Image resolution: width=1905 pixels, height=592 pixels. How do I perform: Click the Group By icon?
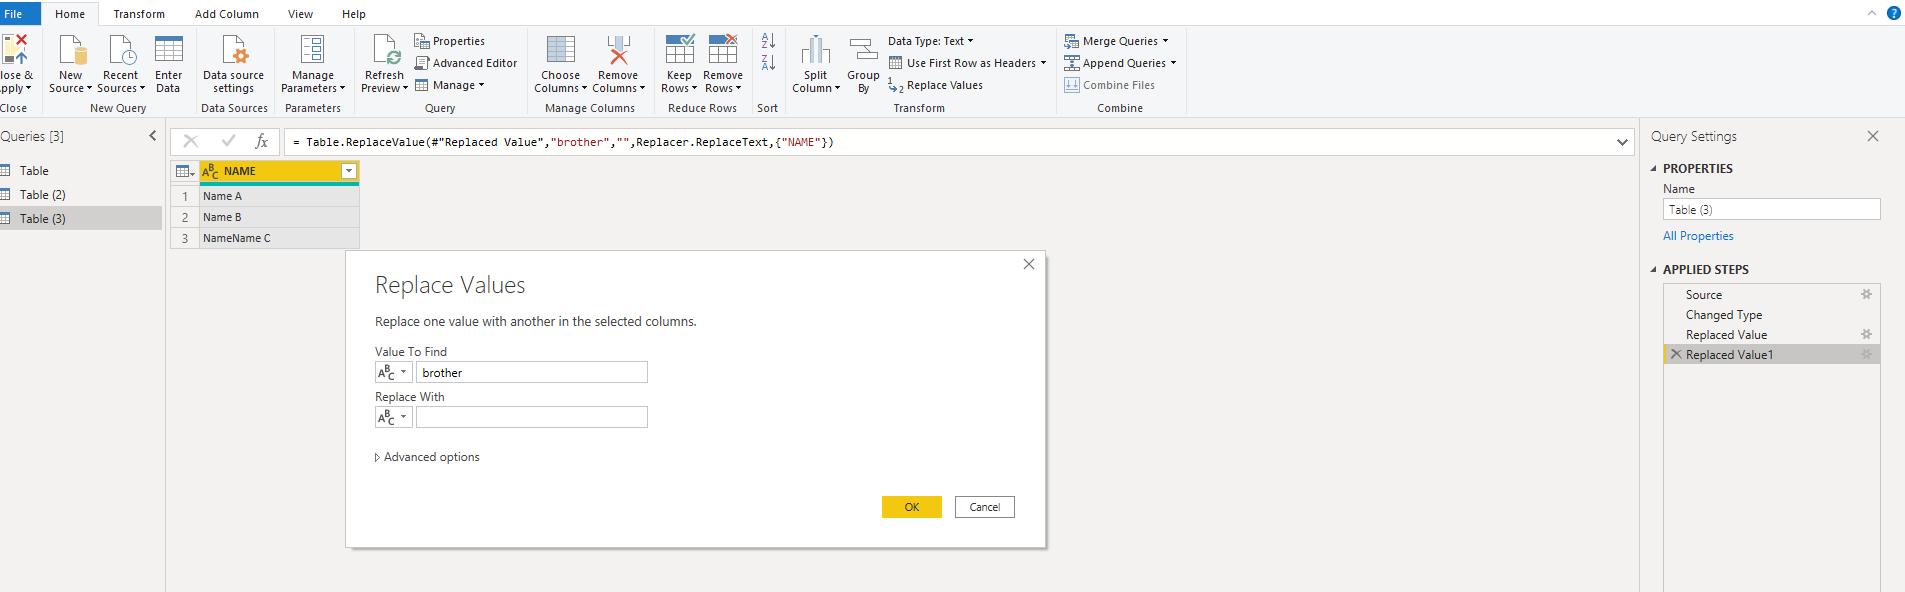tap(863, 49)
